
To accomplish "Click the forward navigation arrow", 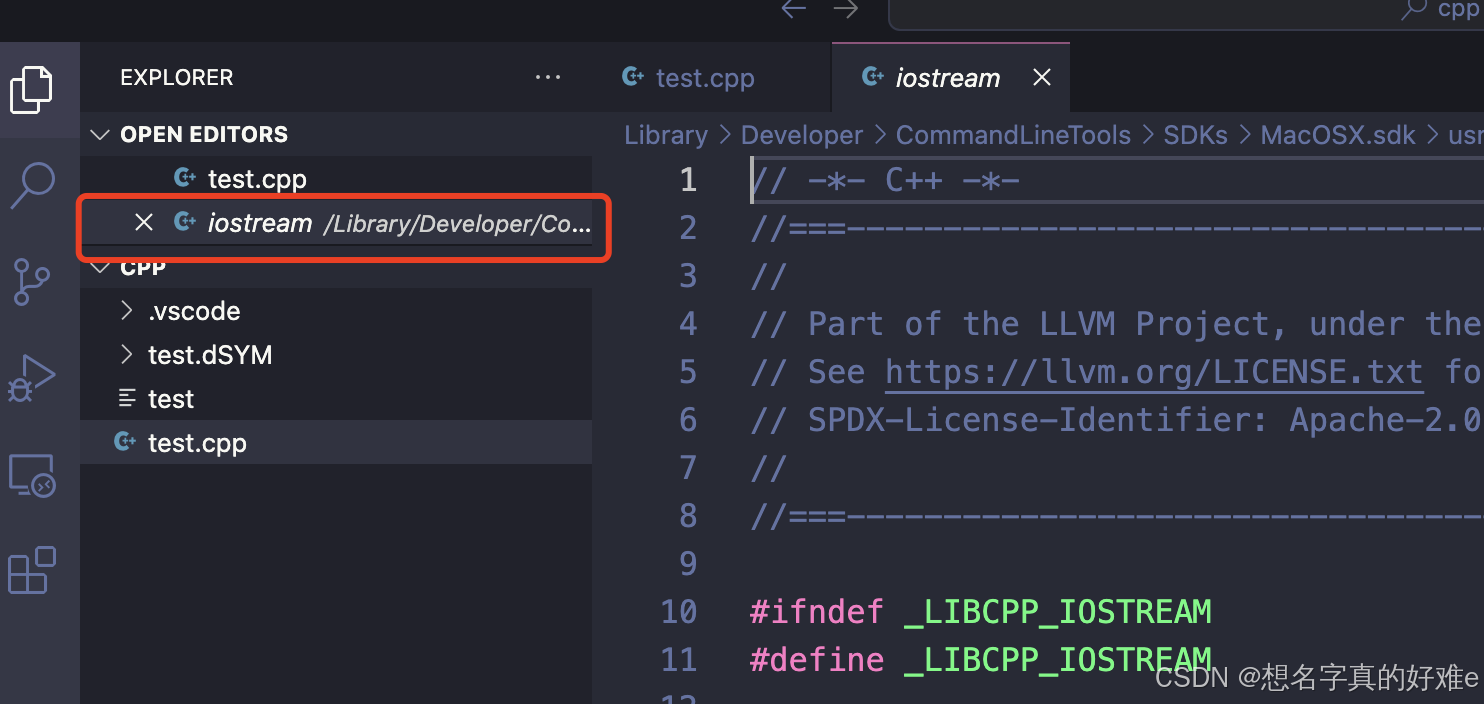I will click(x=845, y=9).
